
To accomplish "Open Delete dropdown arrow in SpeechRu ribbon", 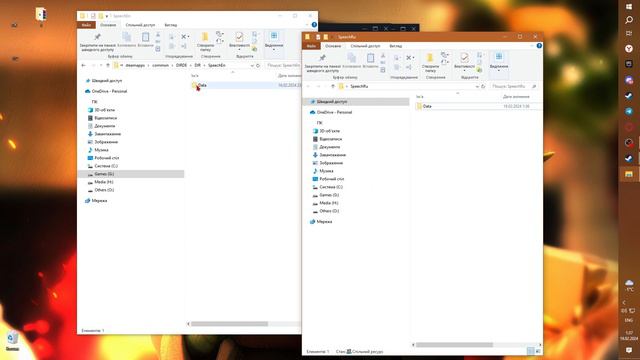I will pos(413,58).
